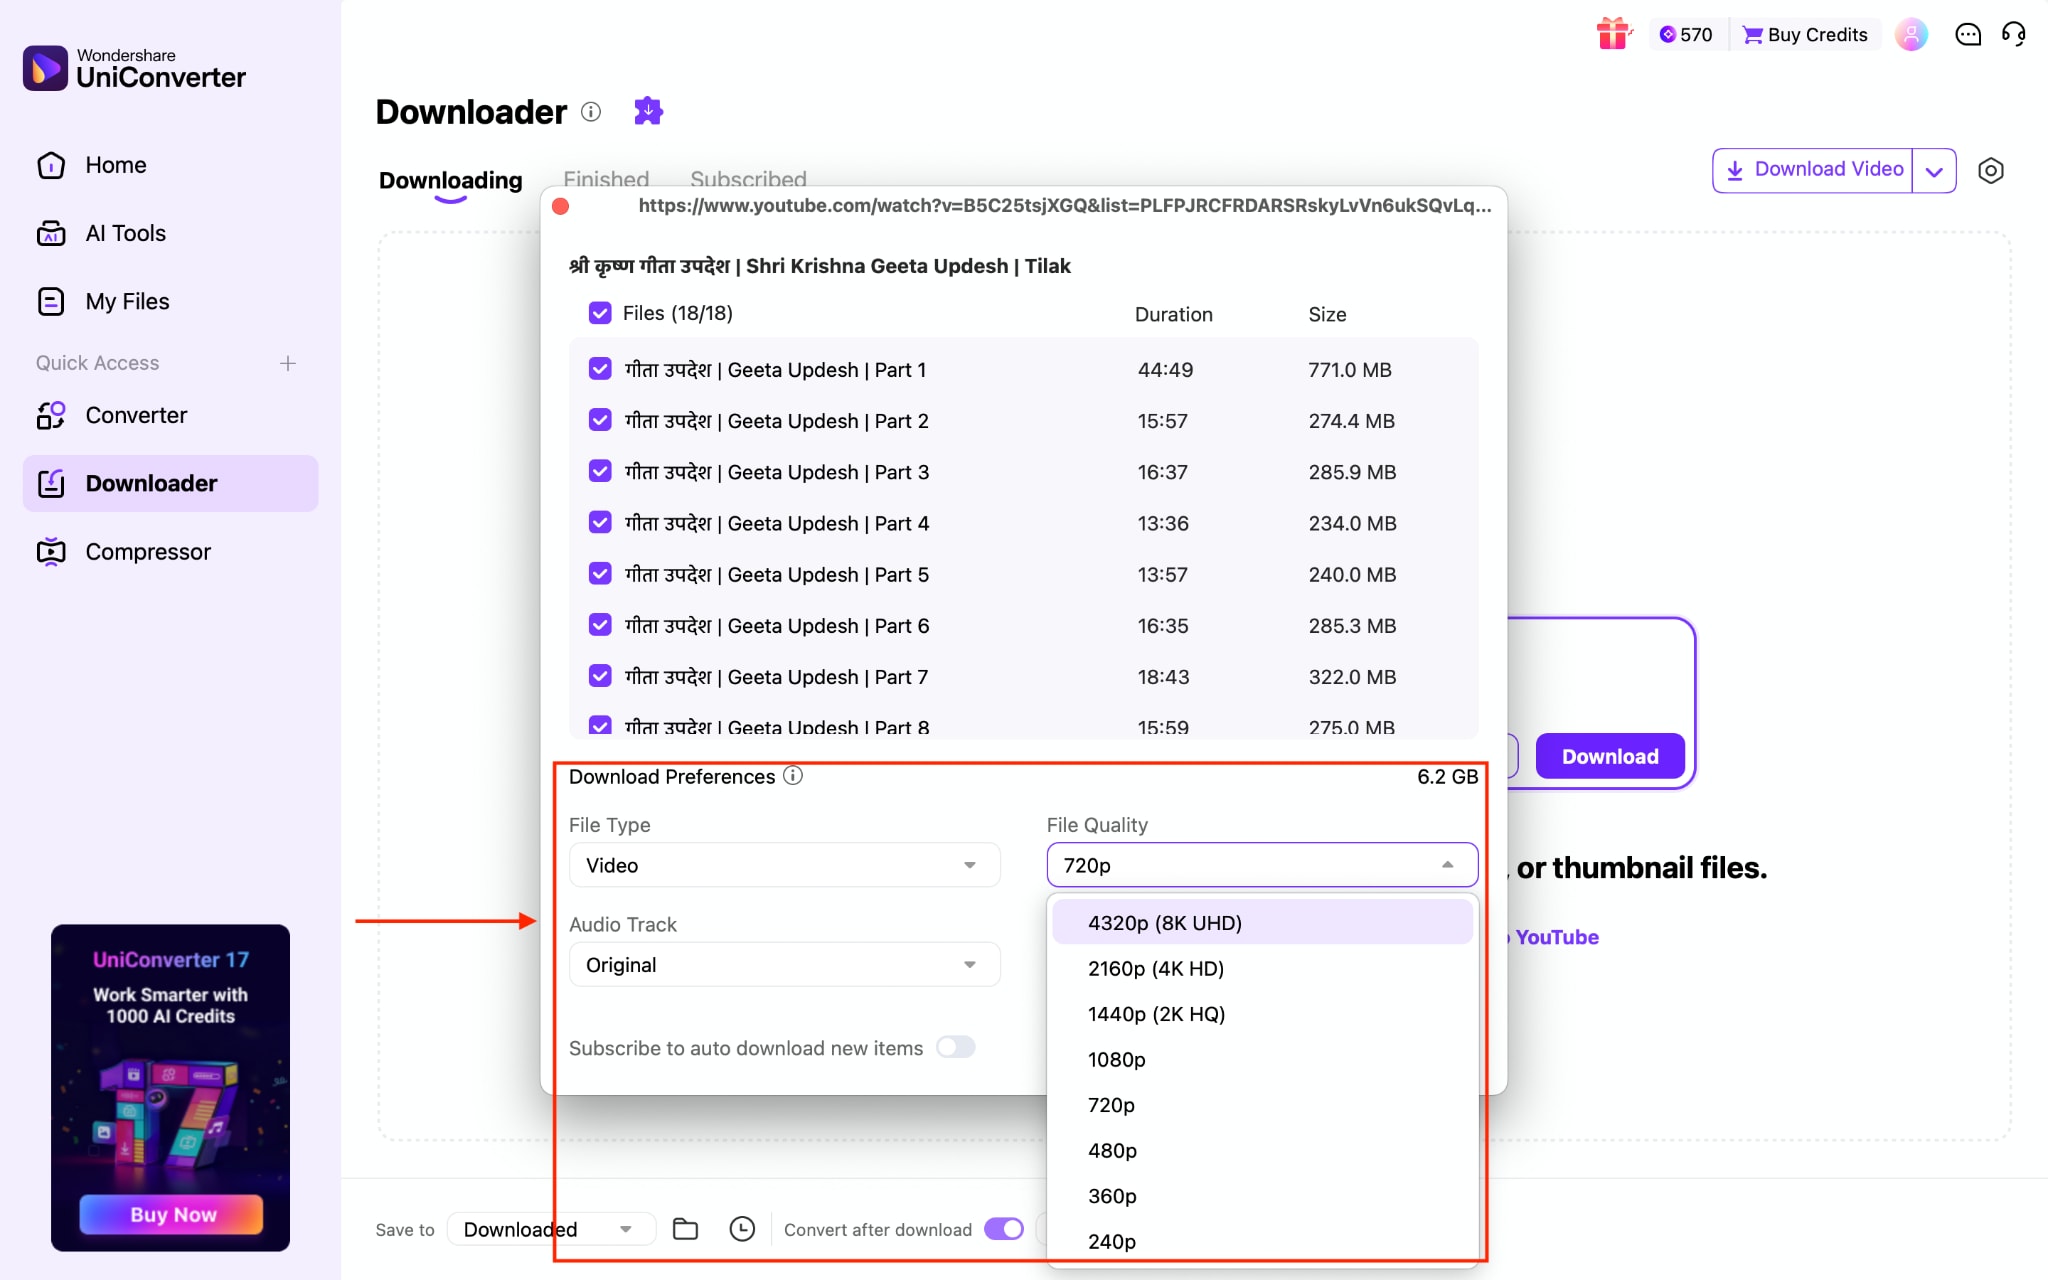Viewport: 2048px width, 1280px height.
Task: Uncheck Geeta Updesh Part 3
Action: [600, 471]
